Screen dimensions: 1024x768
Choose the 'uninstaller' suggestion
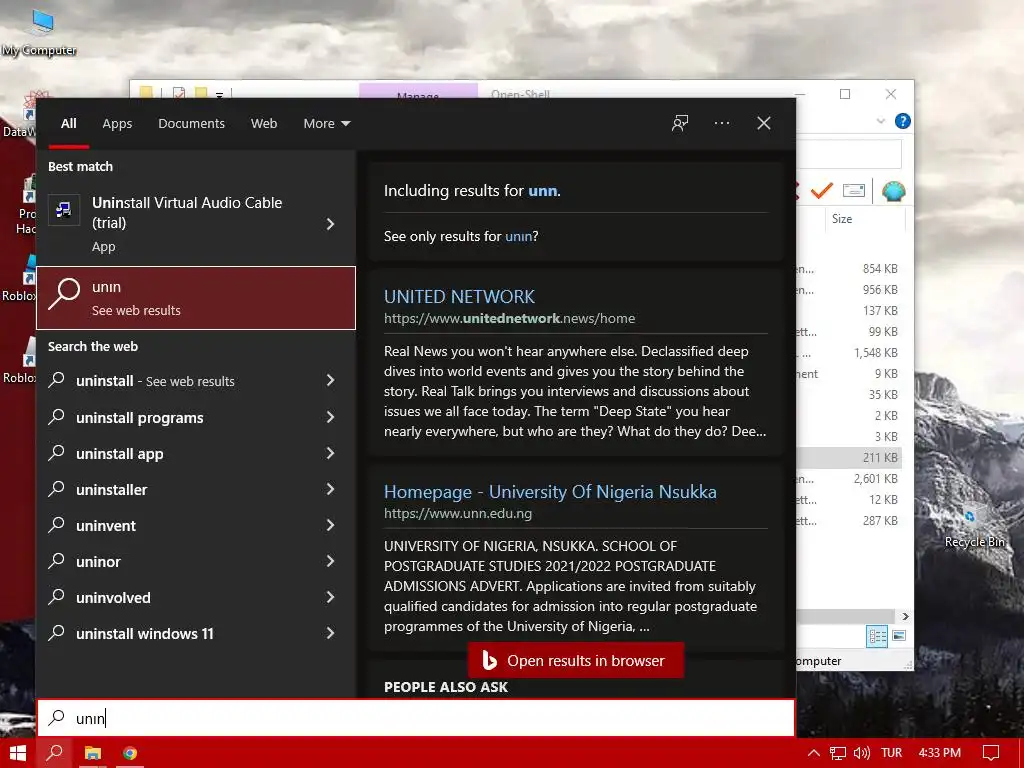click(112, 489)
